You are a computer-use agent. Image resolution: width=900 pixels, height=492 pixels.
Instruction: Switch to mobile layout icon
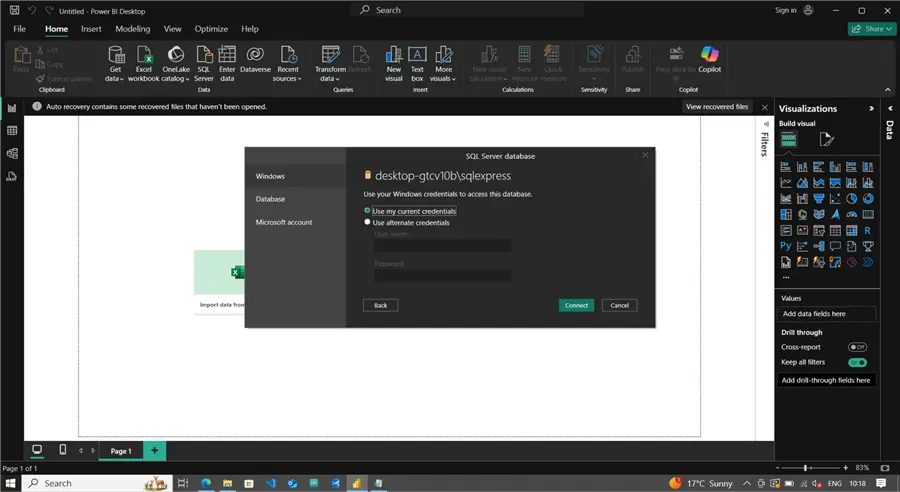(63, 450)
